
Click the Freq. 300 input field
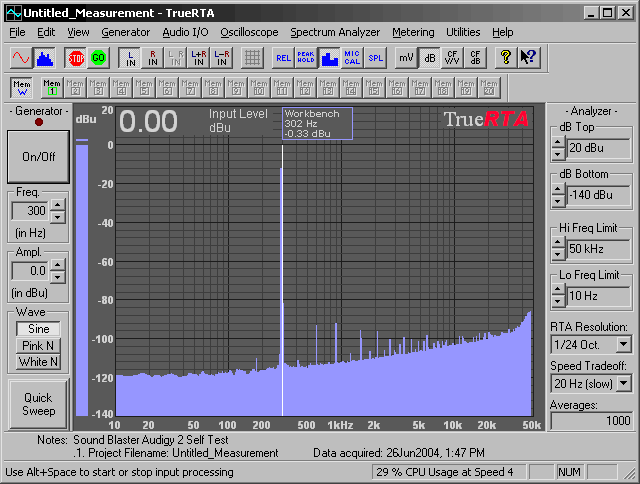click(30, 211)
